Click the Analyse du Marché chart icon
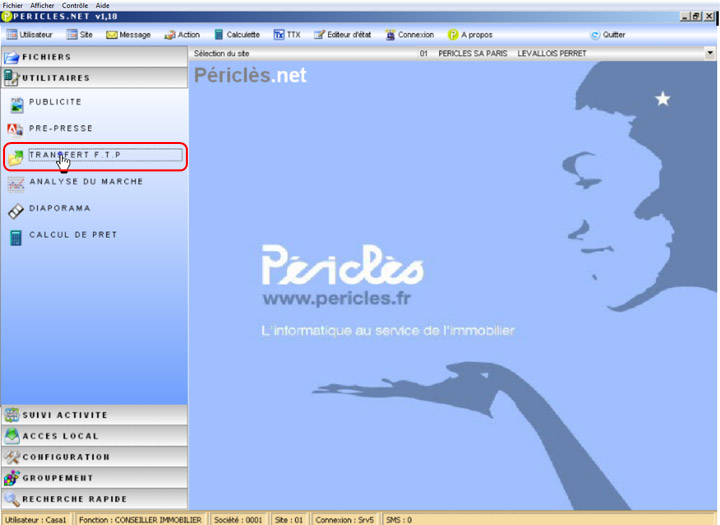Viewport: 720px width, 525px height. [16, 183]
